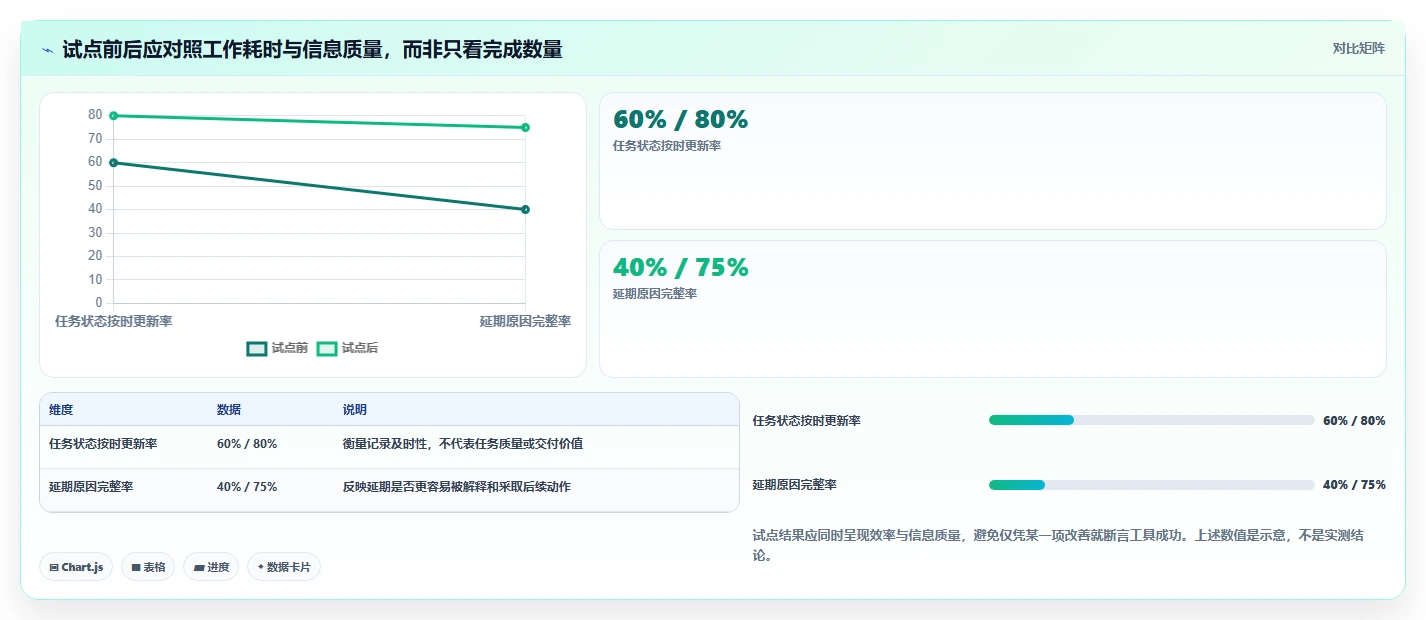Click the chart x-axis label 任务状态按时更新率
The height and width of the screenshot is (620, 1426).
(x=113, y=321)
